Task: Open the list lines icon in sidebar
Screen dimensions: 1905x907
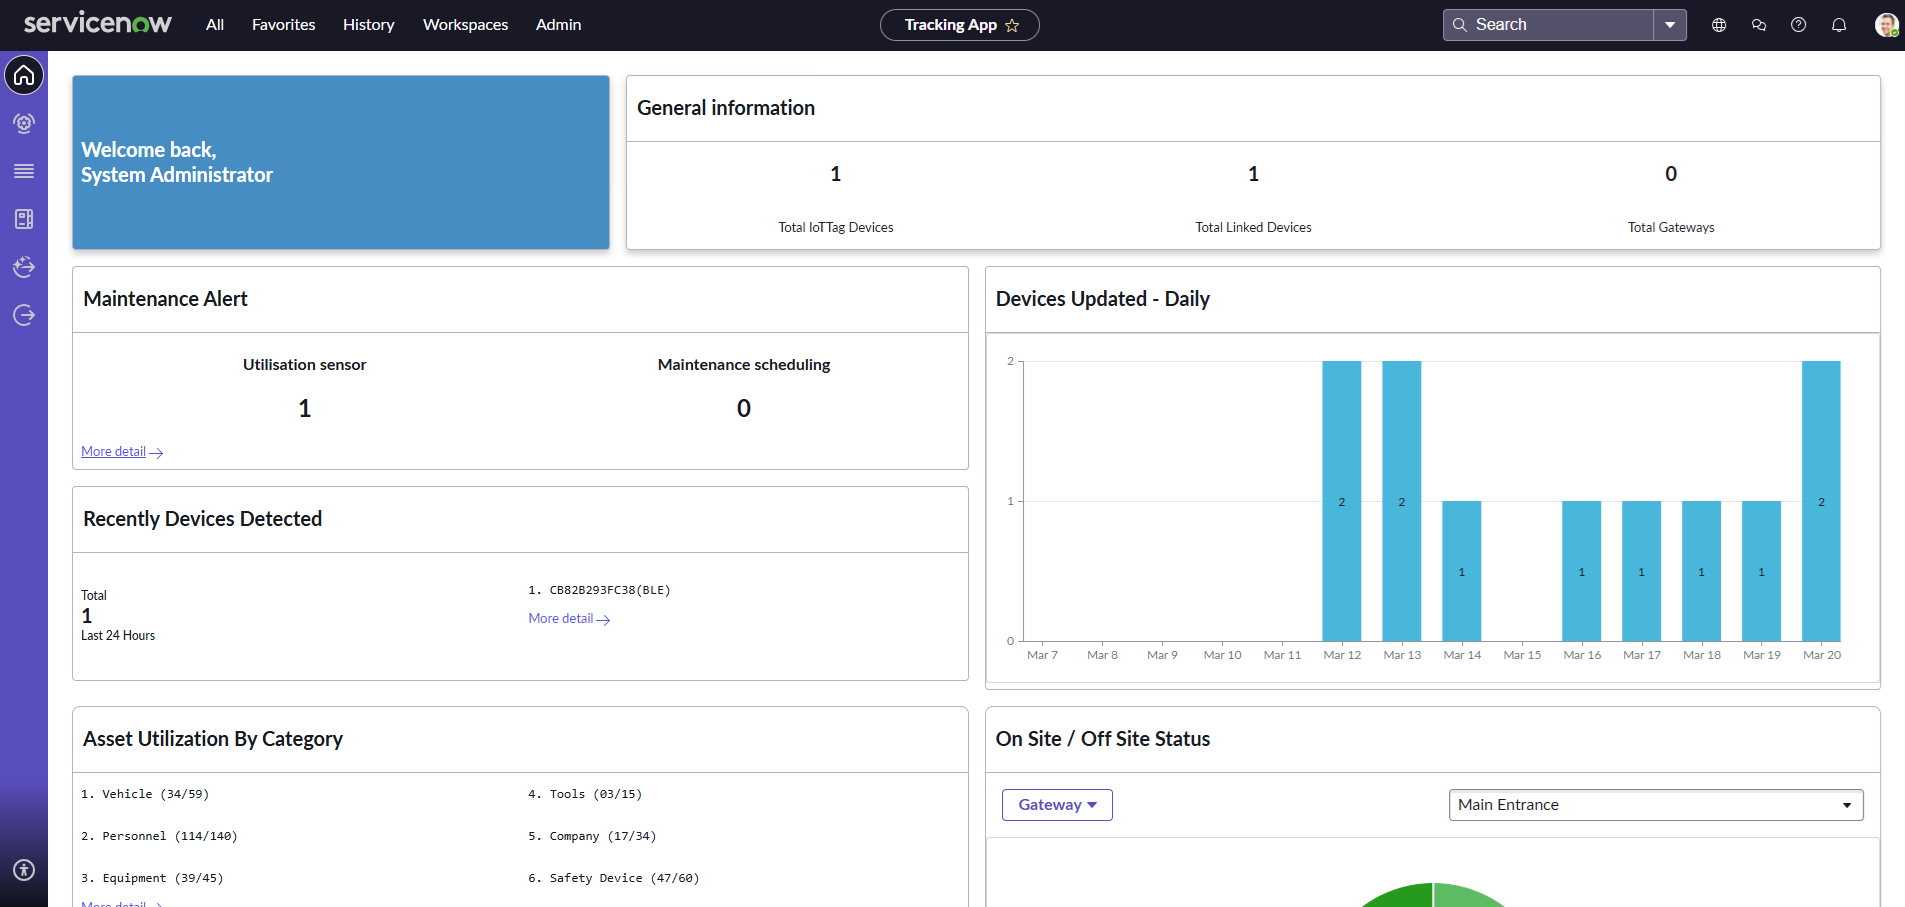Action: (24, 171)
